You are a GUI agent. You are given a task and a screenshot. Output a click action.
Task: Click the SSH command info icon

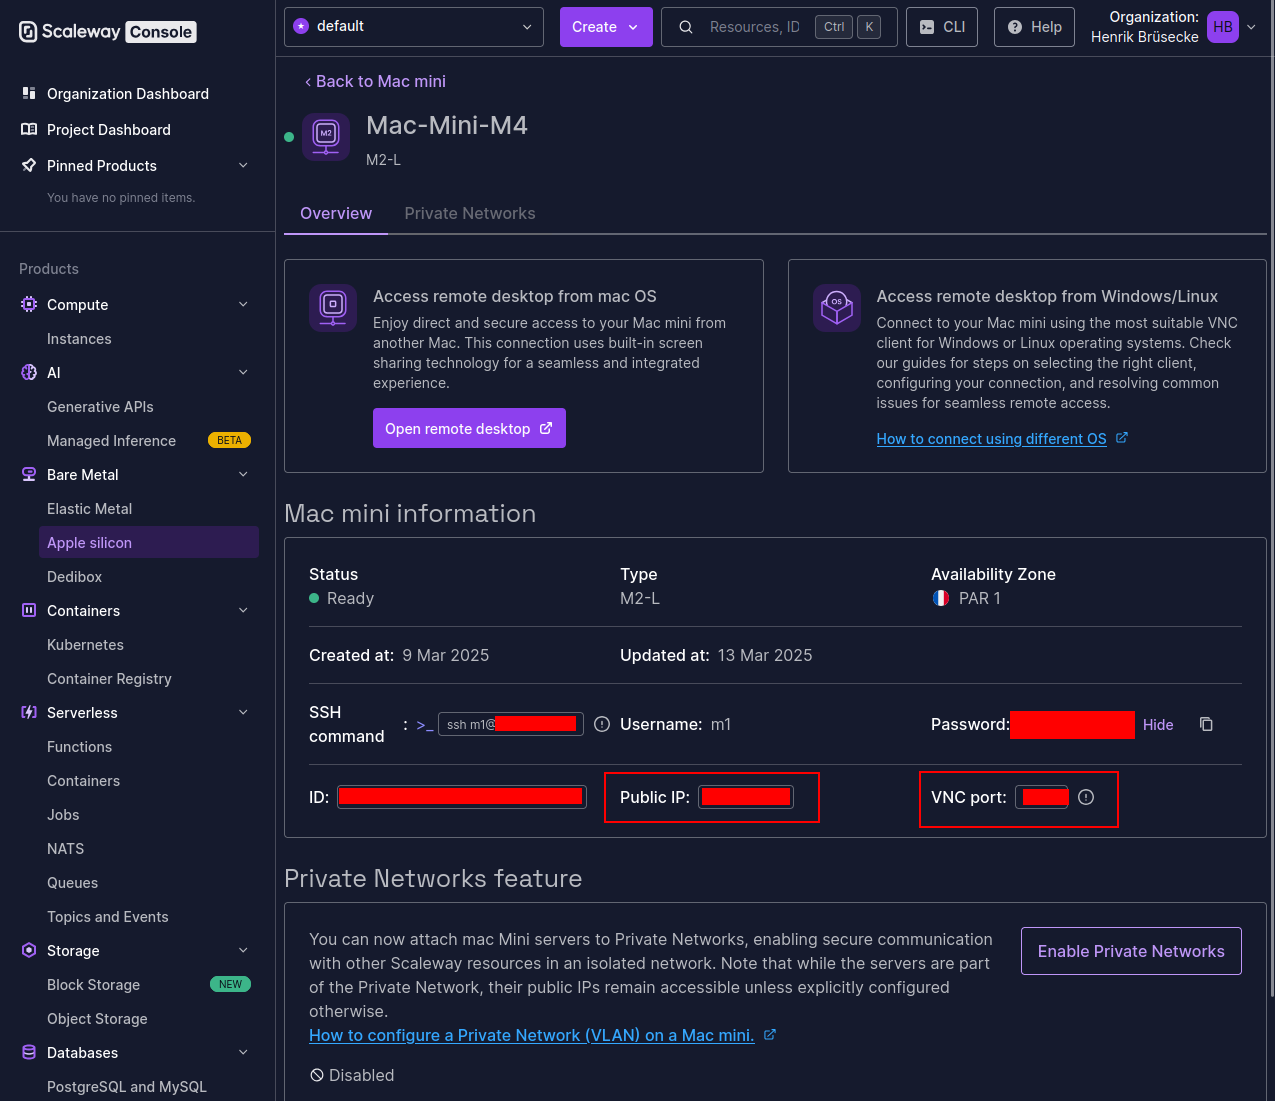pyautogui.click(x=602, y=724)
